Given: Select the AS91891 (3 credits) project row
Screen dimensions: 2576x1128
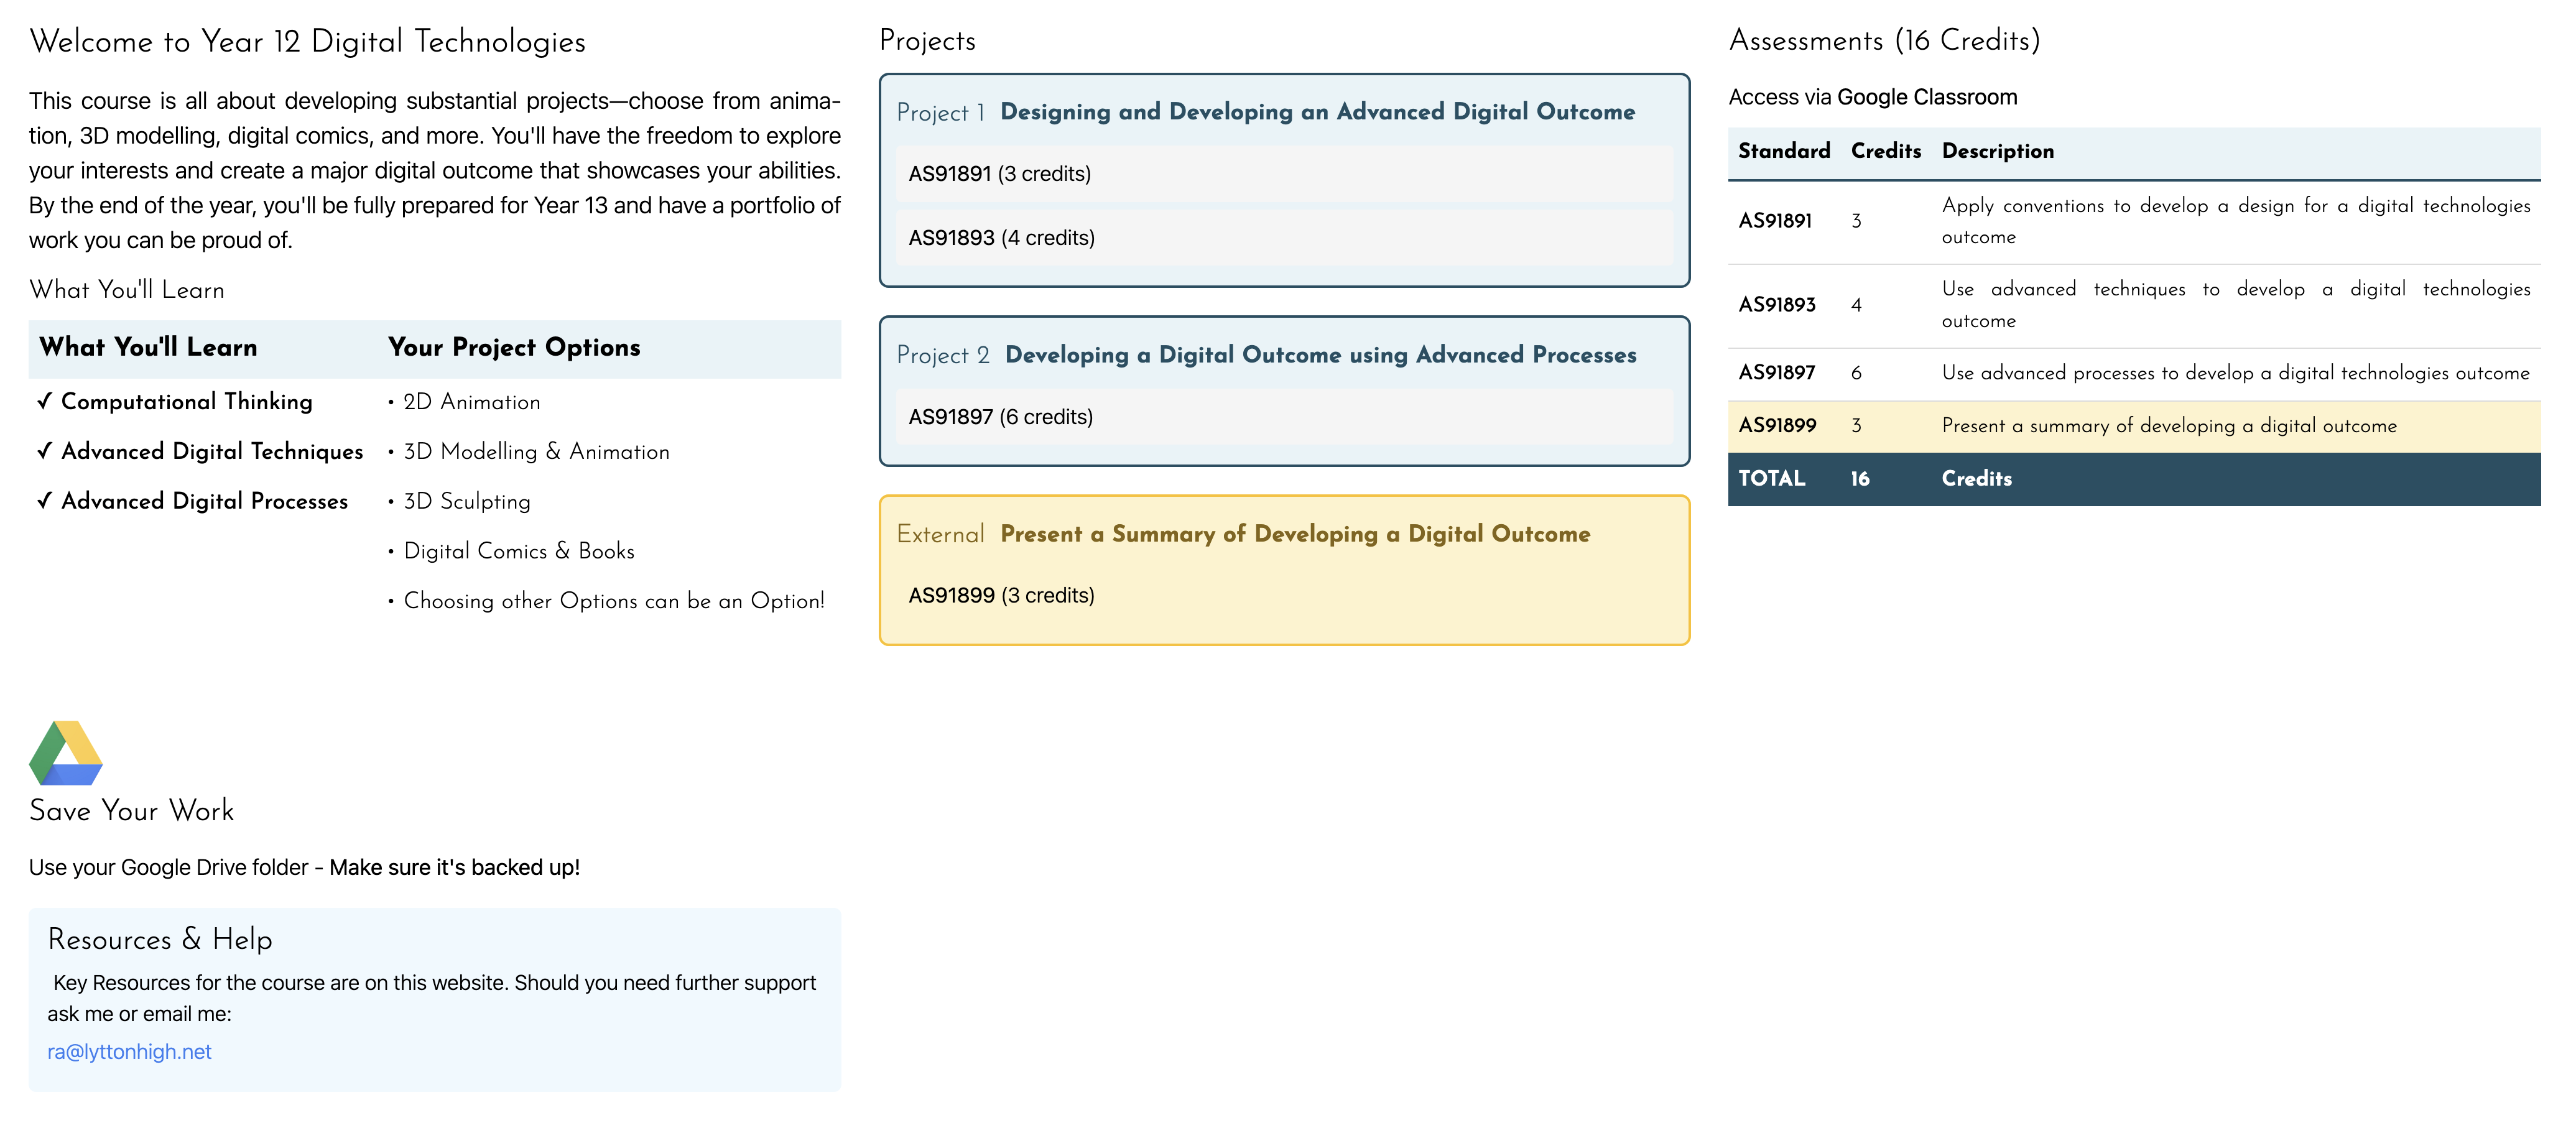Looking at the screenshot, I should (x=1284, y=174).
